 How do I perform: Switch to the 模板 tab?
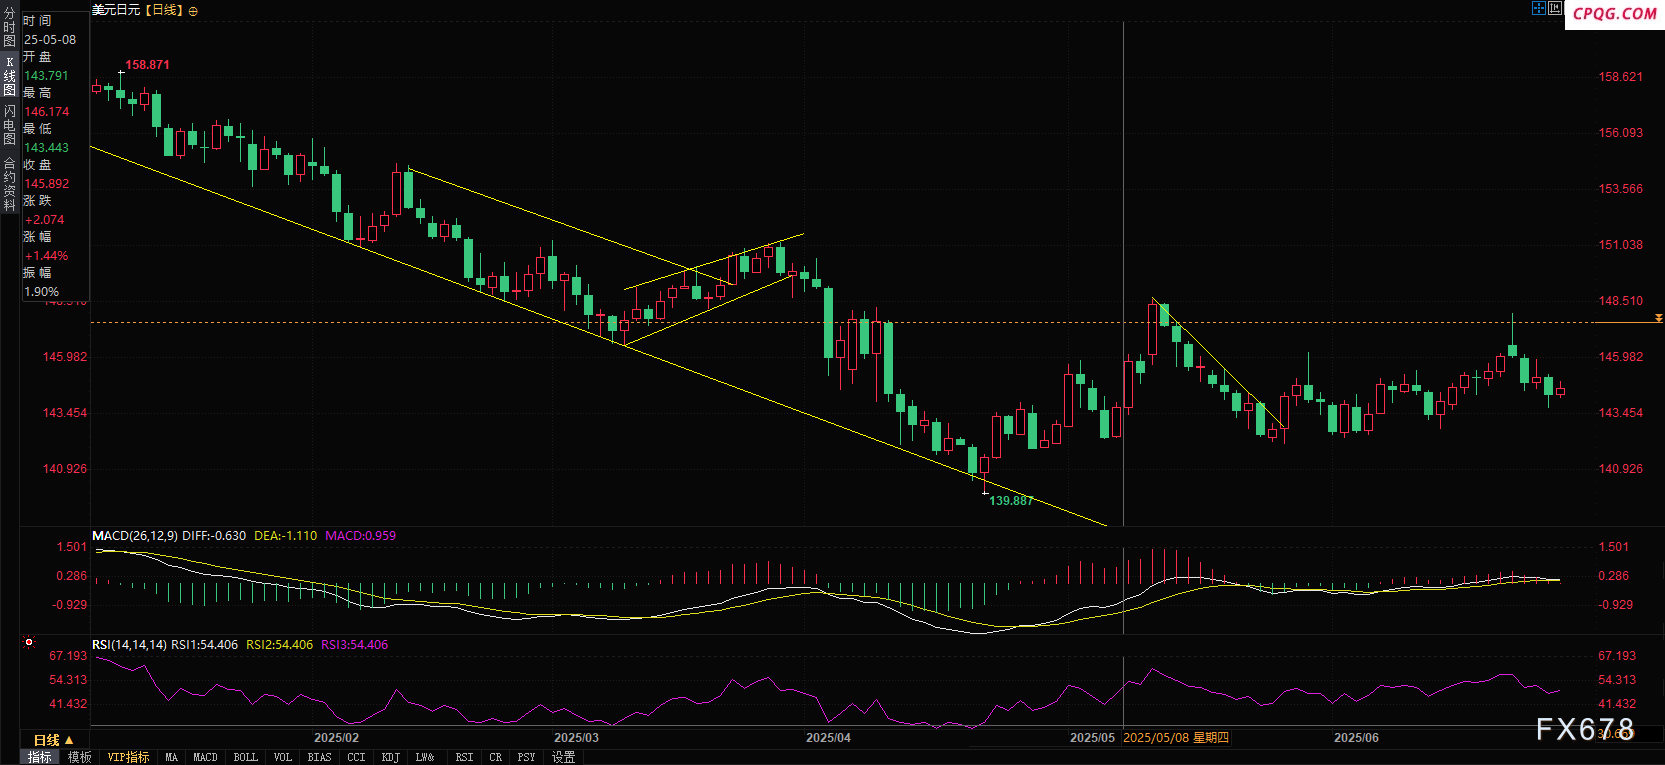(80, 757)
